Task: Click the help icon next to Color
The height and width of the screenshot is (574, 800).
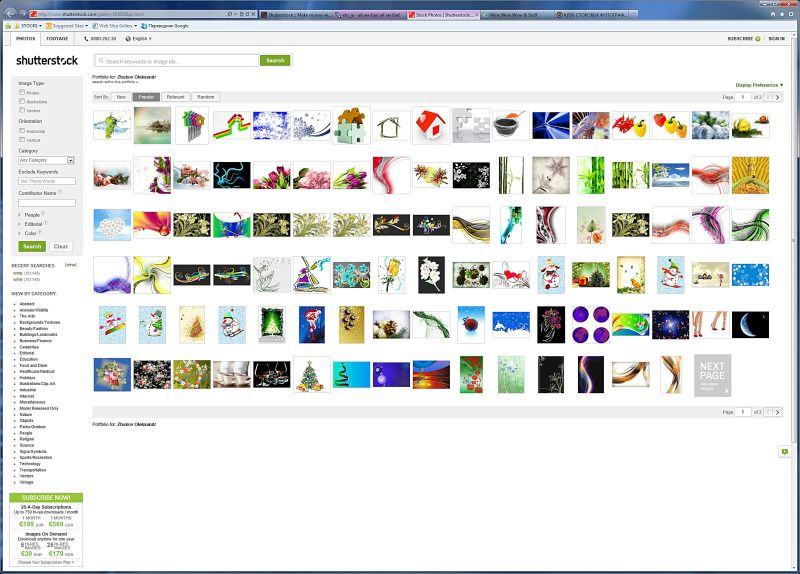Action: pos(39,232)
